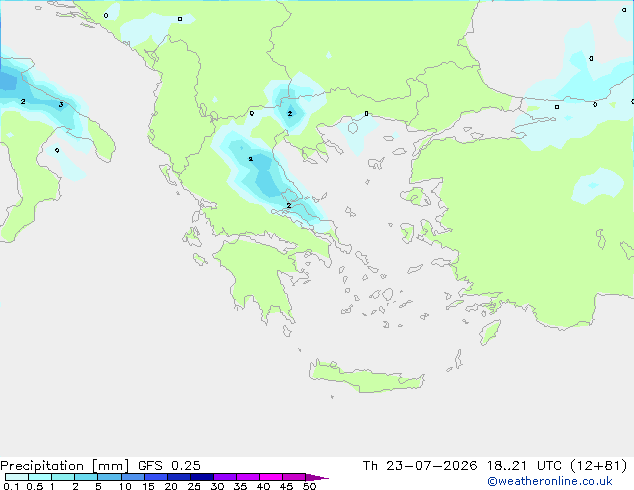Choose the bright magenta 40–45 mm legend swatch
634x490 pixels.
(x=271, y=477)
